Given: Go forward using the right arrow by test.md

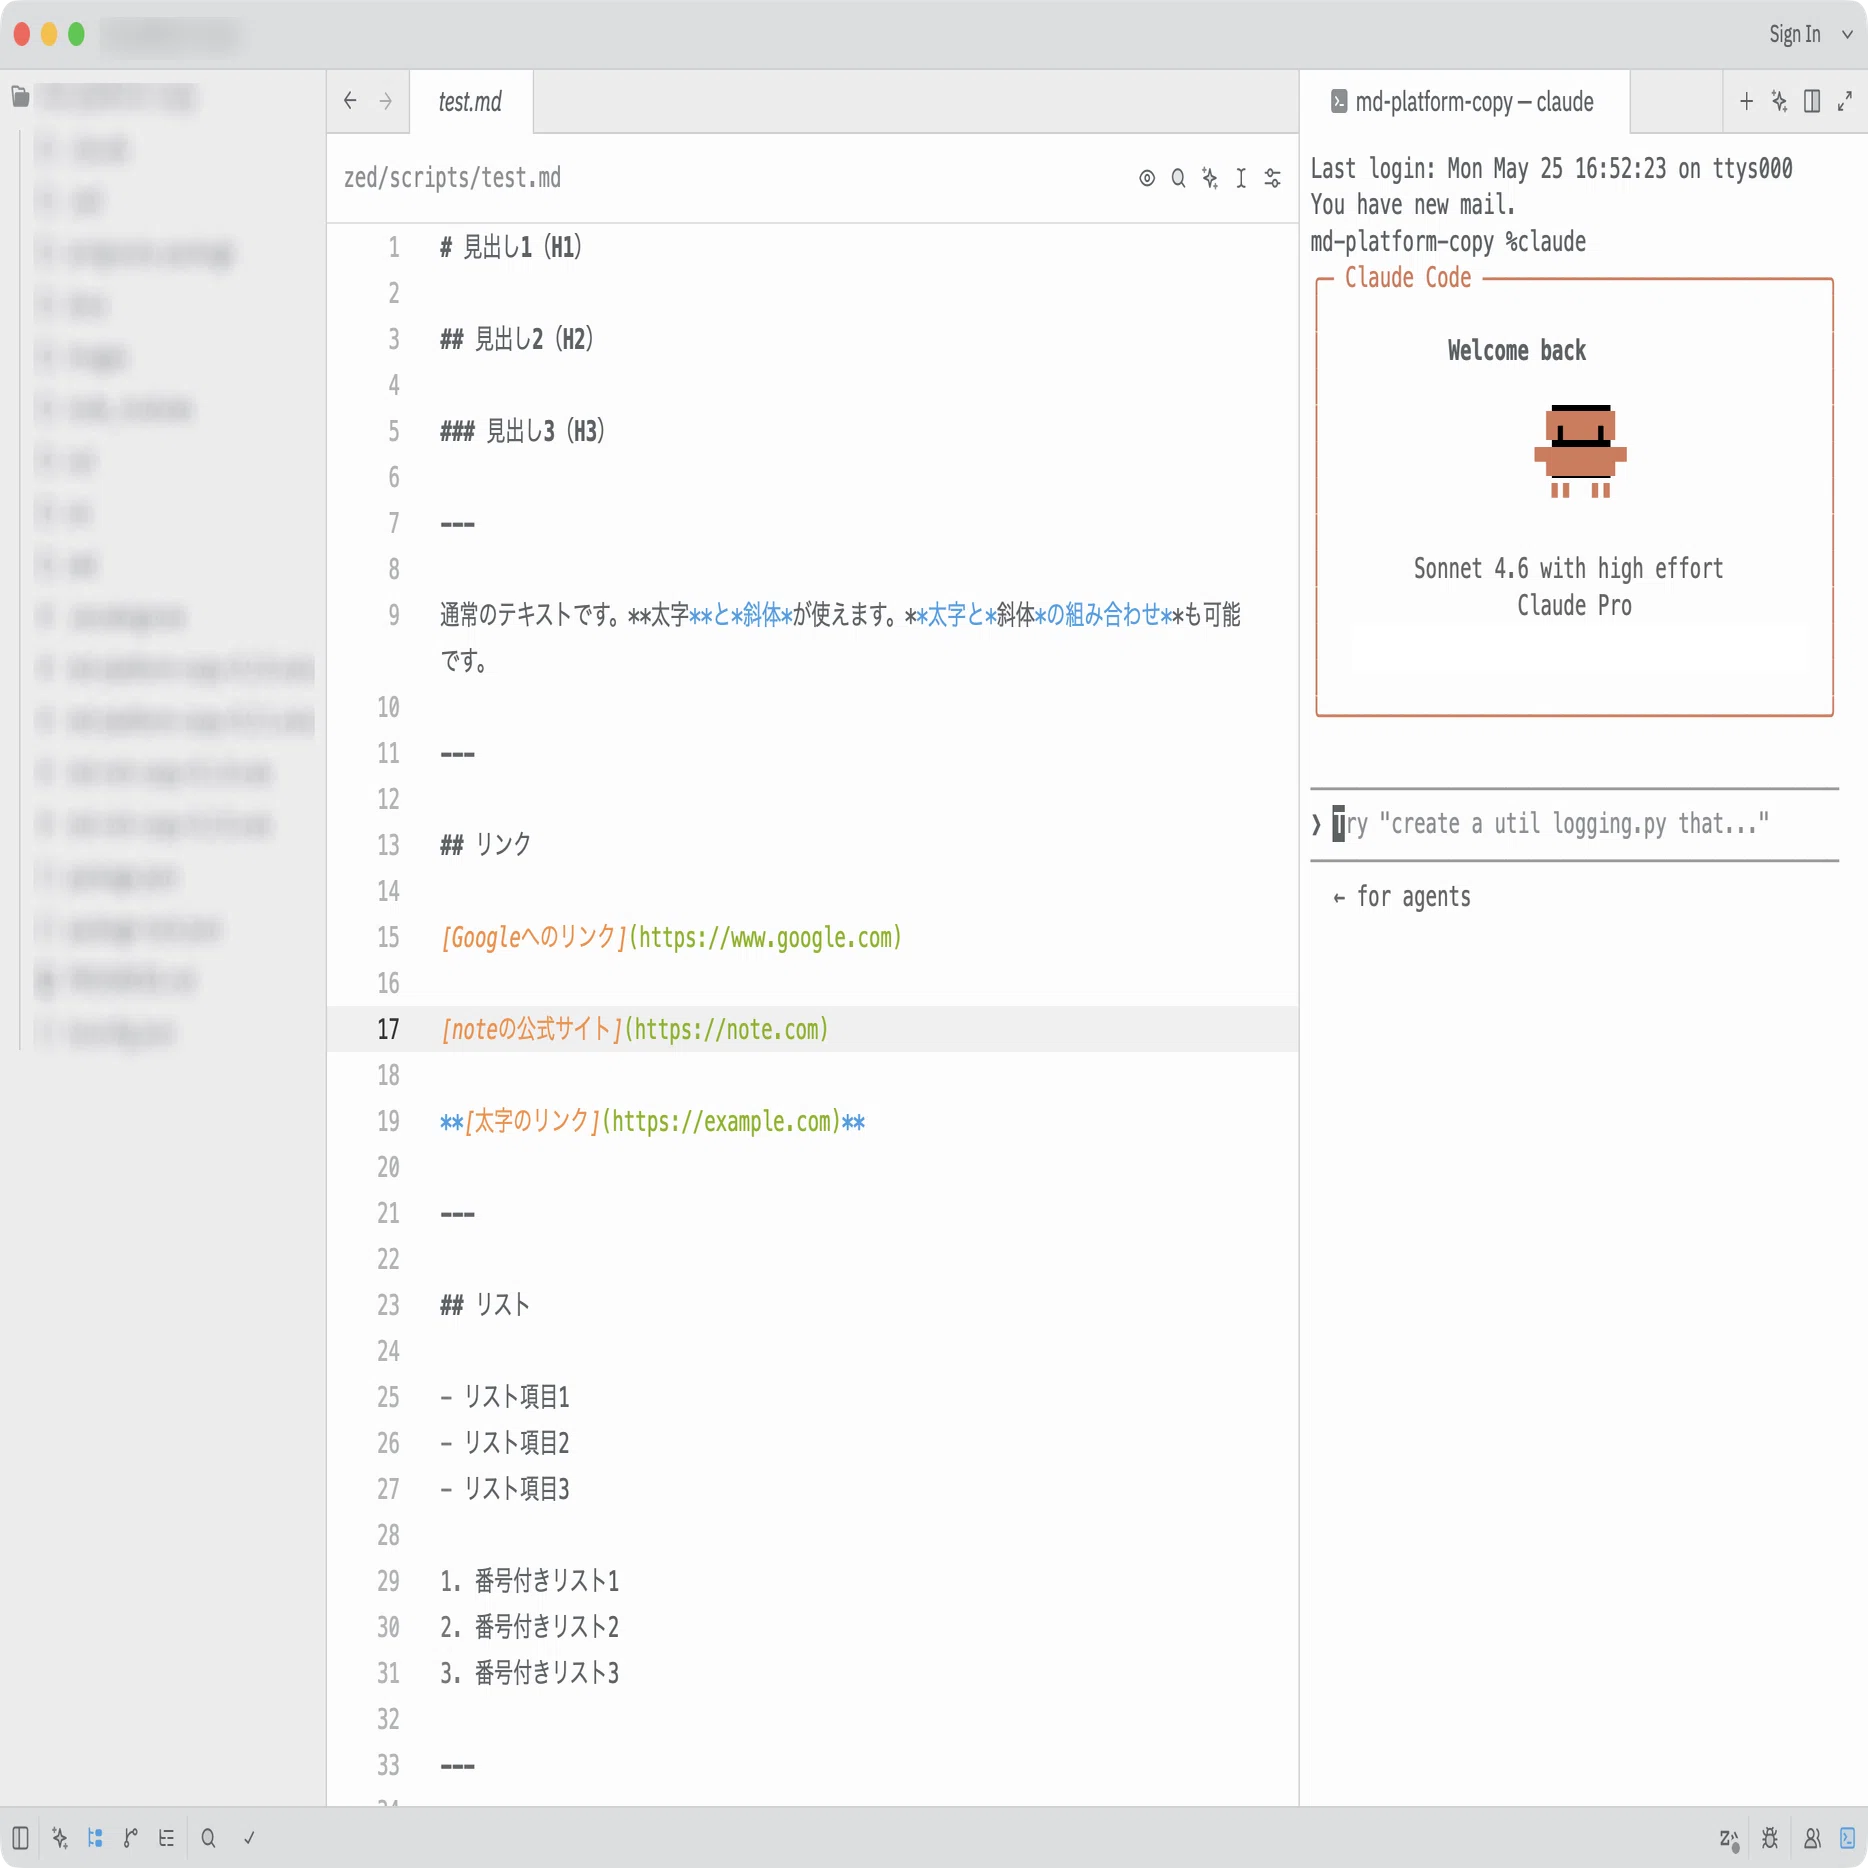Looking at the screenshot, I should click(x=386, y=101).
